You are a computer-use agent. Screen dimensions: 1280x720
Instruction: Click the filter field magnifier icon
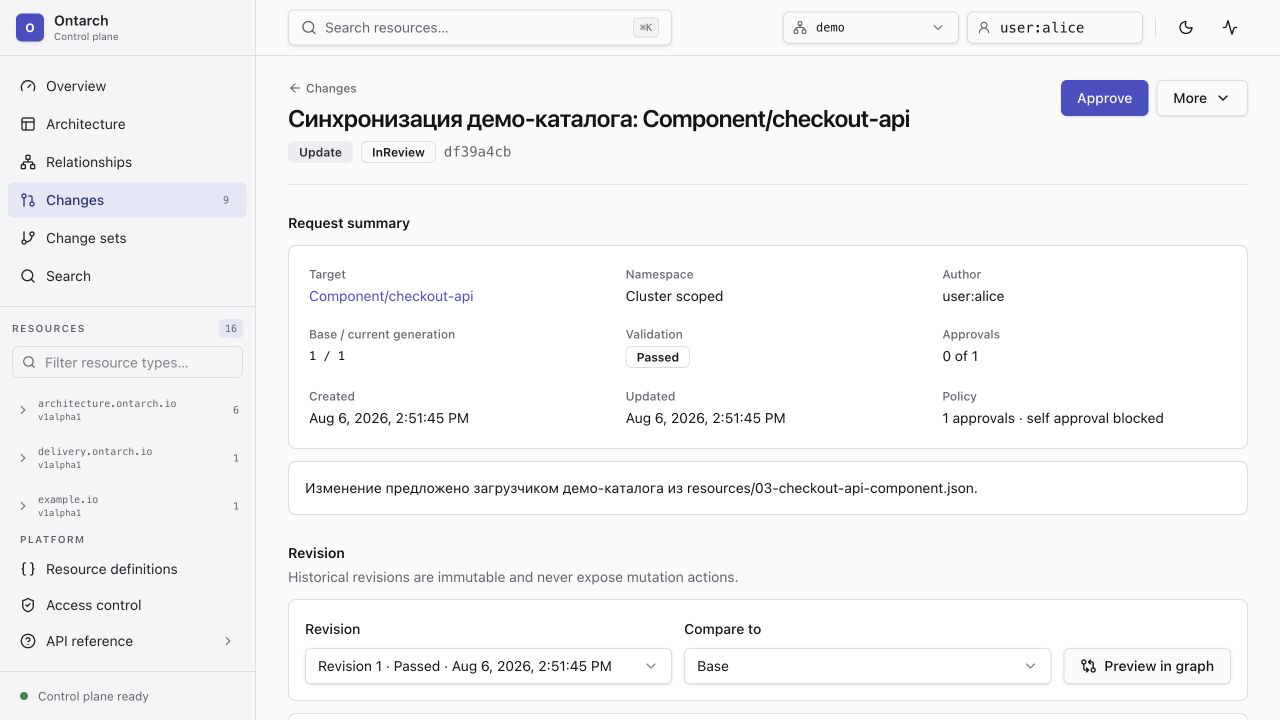coord(29,362)
